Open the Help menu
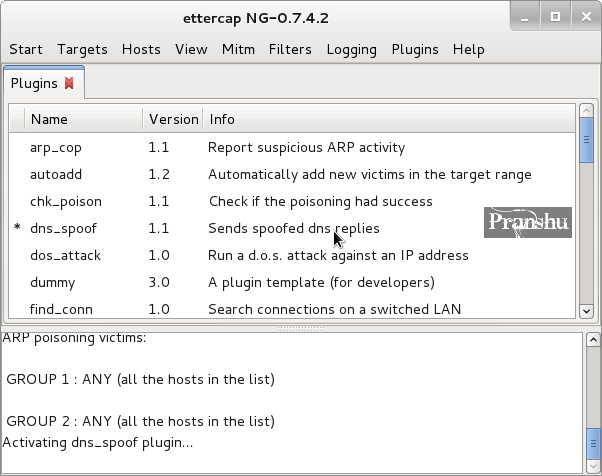The image size is (602, 476). point(468,50)
